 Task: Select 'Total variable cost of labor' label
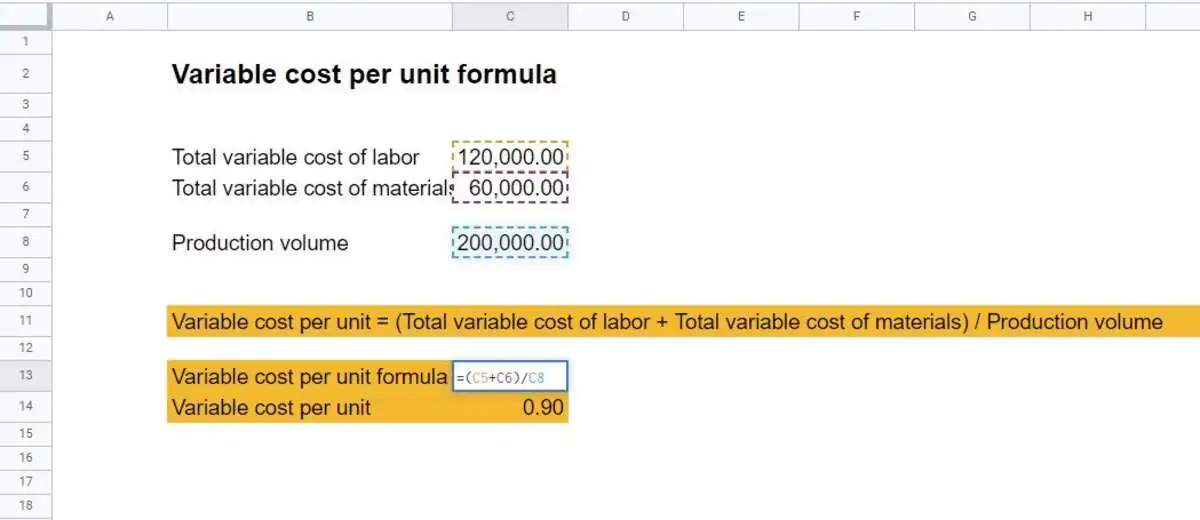(x=296, y=157)
